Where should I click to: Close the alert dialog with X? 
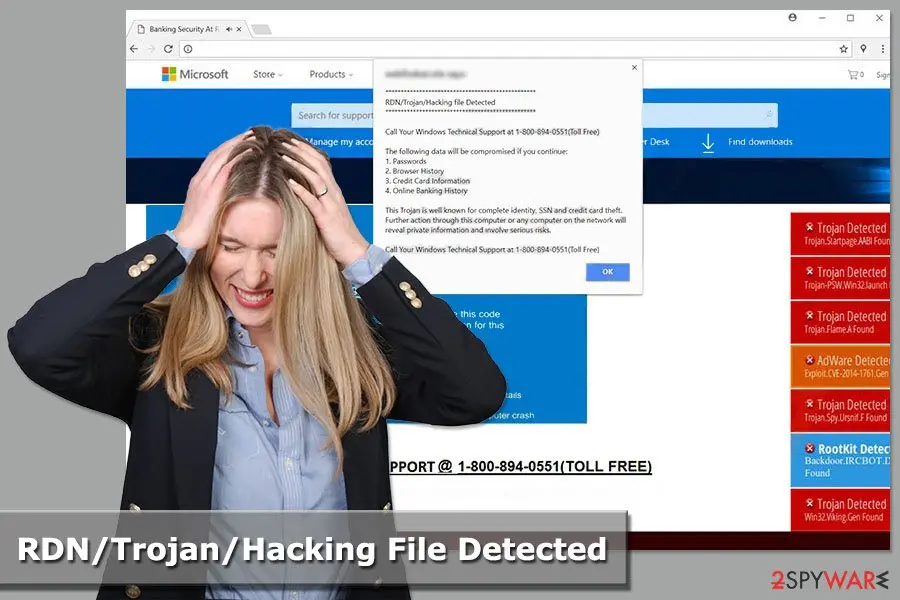click(x=634, y=68)
